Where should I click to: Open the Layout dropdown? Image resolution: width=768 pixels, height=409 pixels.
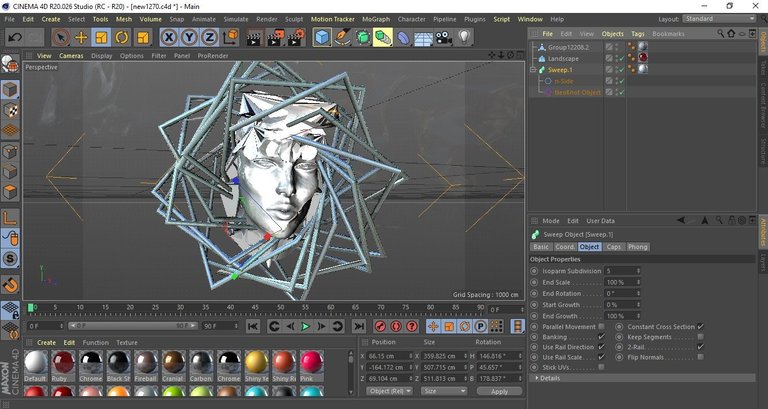pos(719,19)
